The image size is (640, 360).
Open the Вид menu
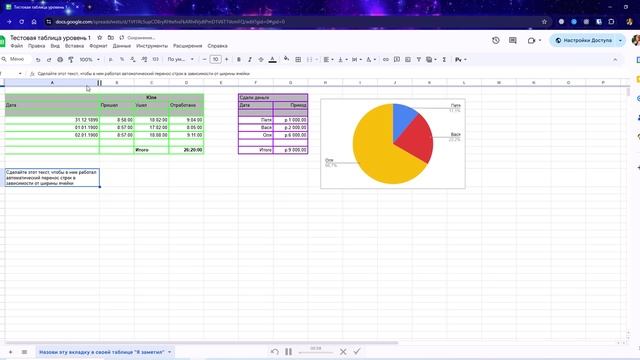55,46
